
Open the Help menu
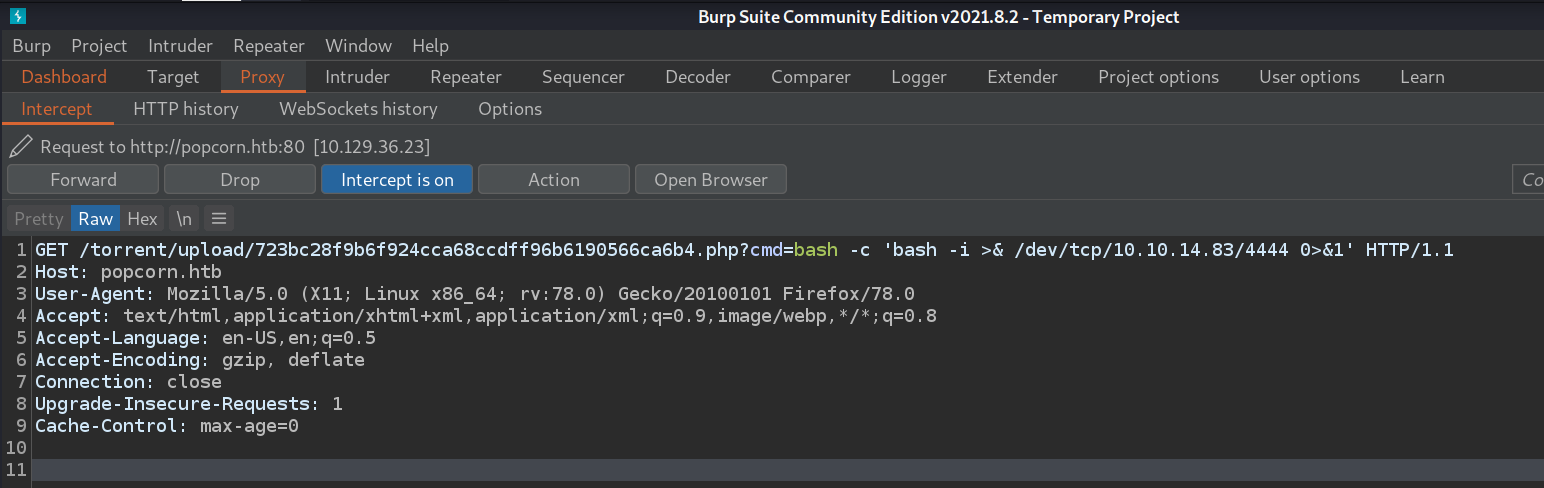click(430, 46)
